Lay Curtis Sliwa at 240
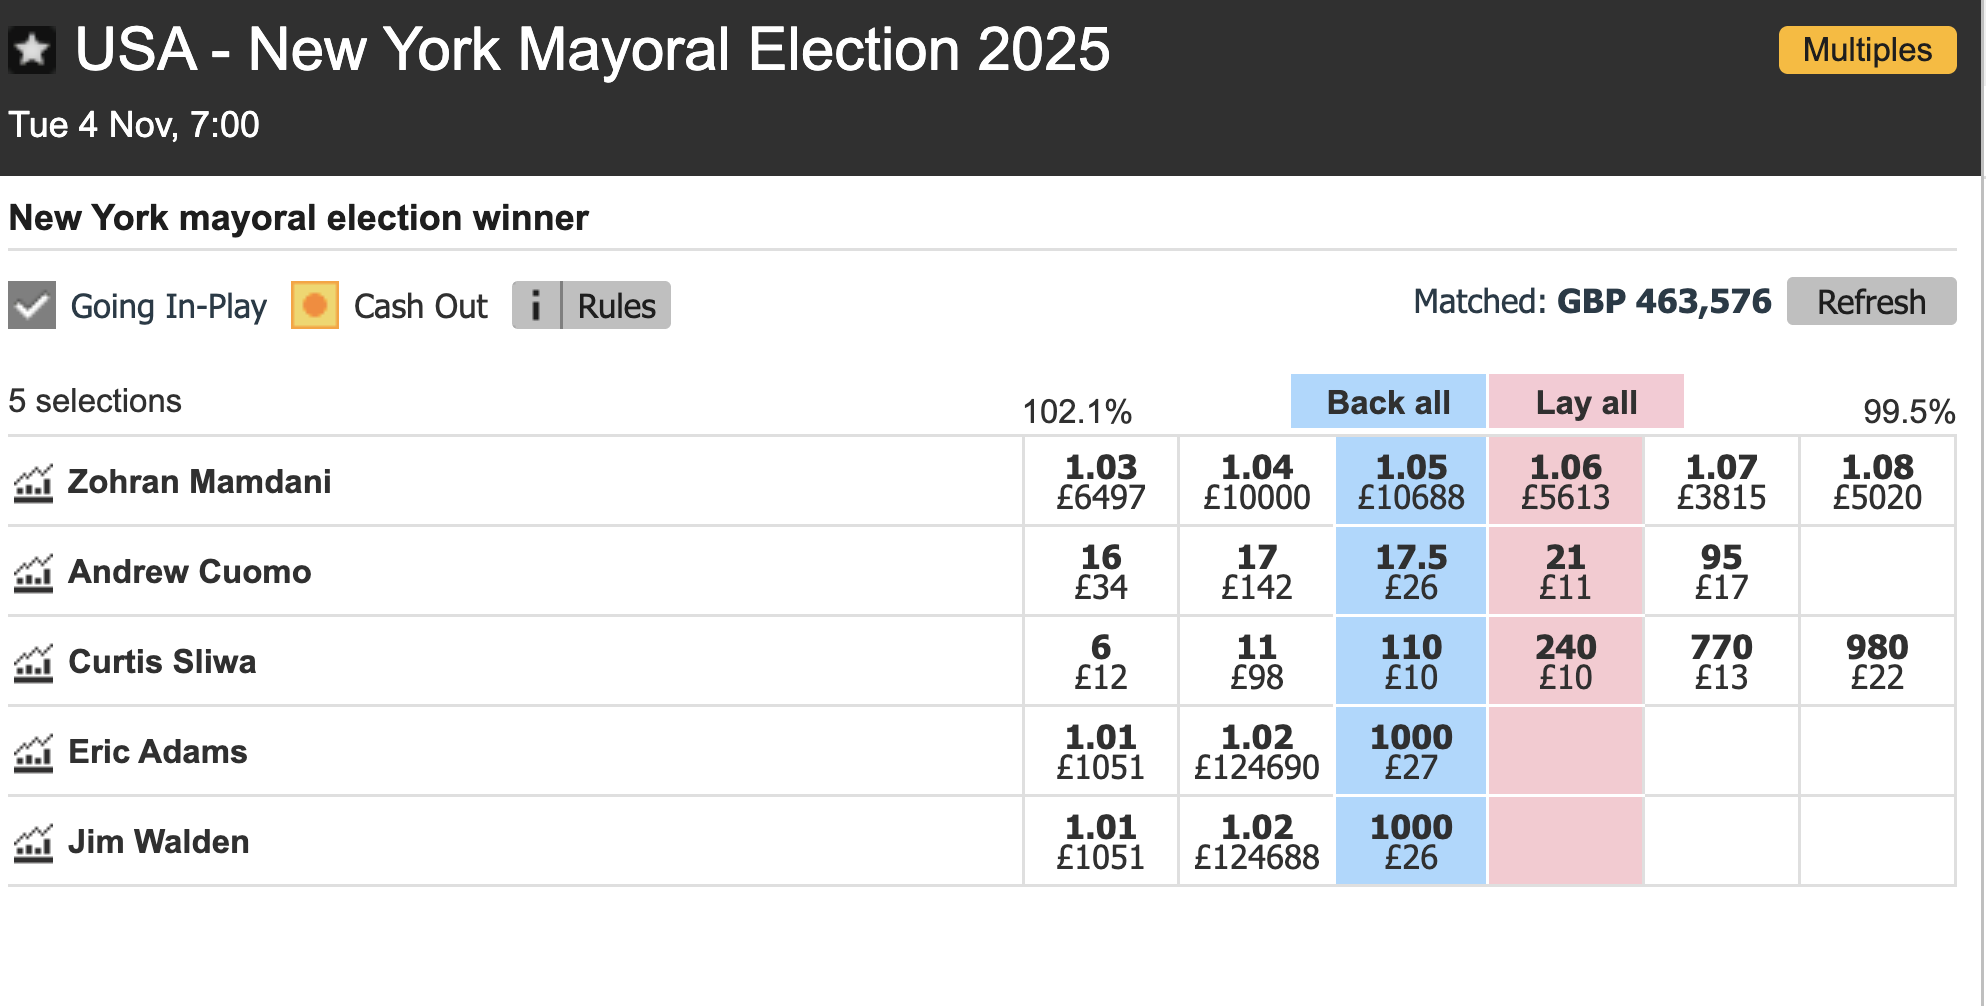Viewport: 1986px width, 1006px height. point(1565,661)
